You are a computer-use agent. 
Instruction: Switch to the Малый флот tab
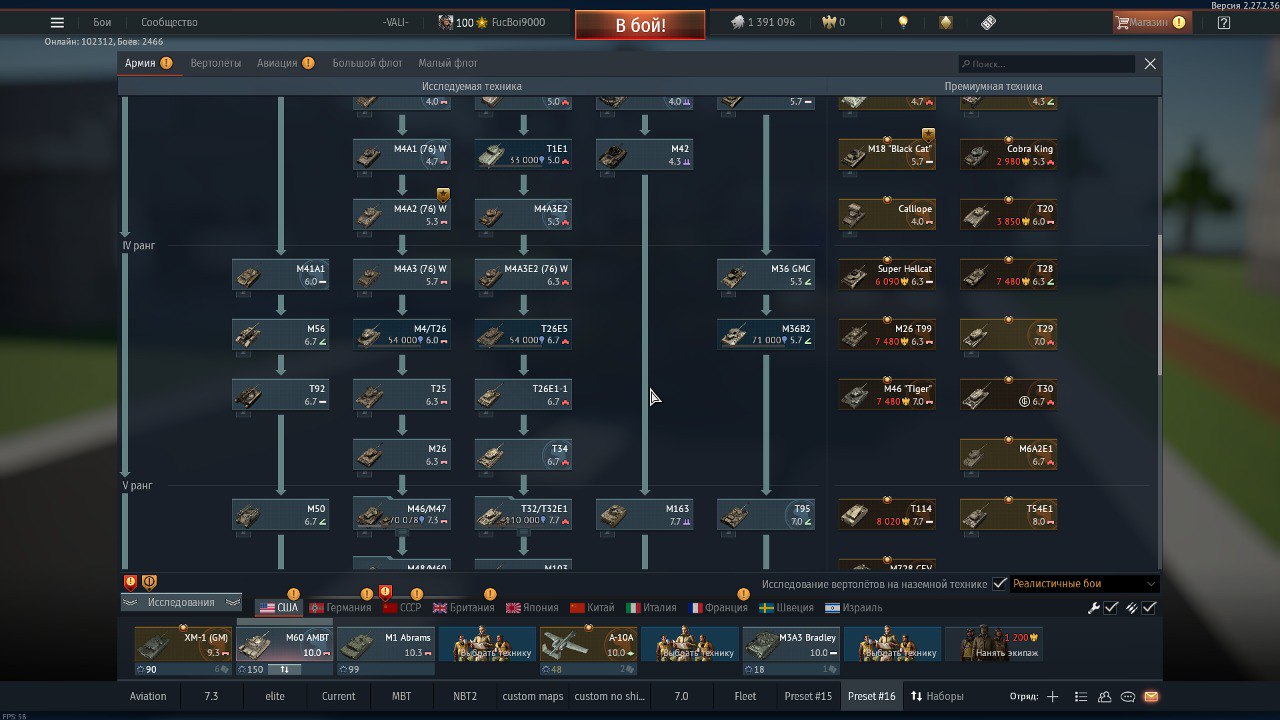(448, 64)
